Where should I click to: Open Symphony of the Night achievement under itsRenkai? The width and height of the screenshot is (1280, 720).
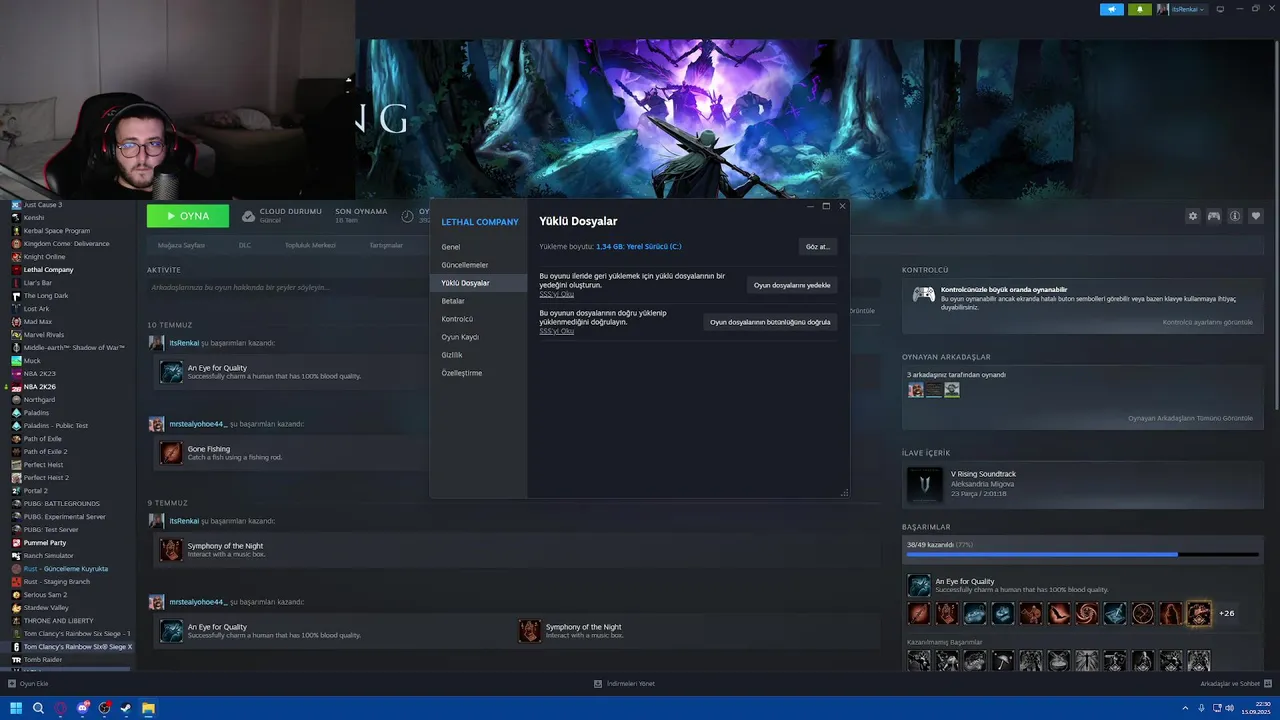click(x=171, y=550)
